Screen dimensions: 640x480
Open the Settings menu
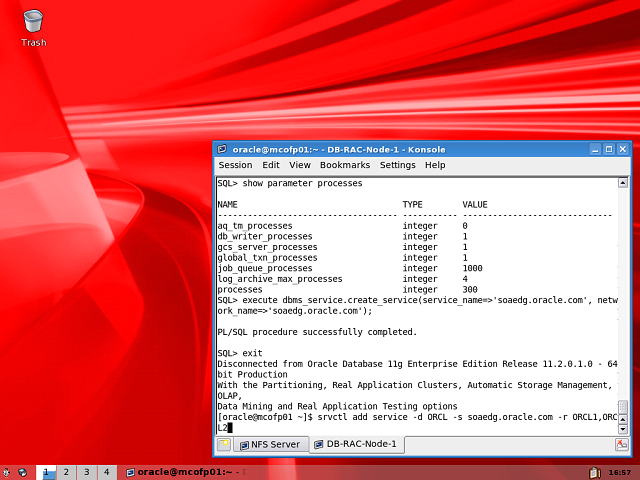(x=397, y=165)
